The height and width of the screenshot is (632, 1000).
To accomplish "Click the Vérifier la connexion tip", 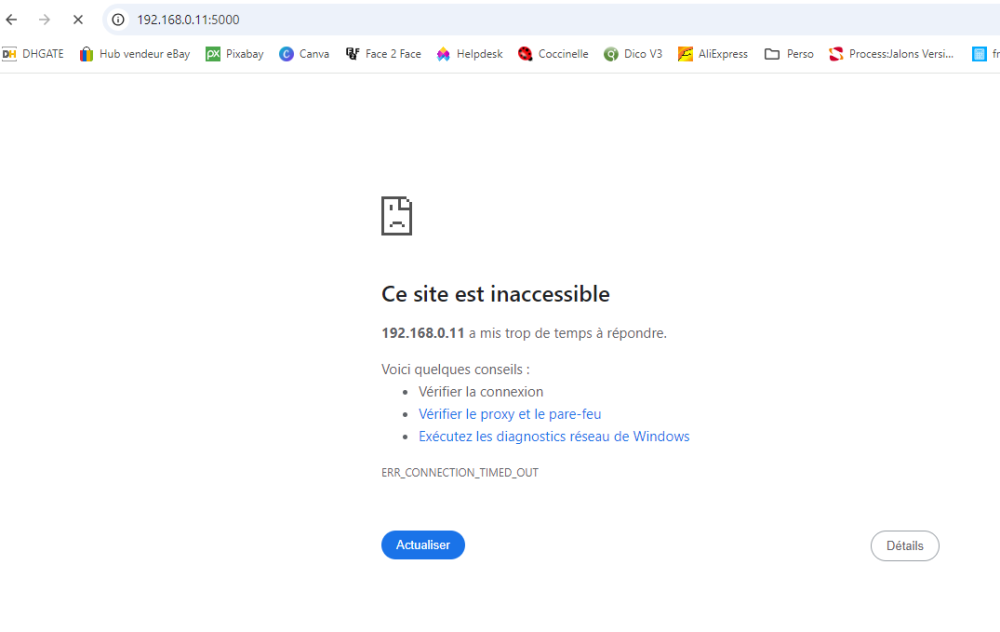I will click(x=481, y=392).
